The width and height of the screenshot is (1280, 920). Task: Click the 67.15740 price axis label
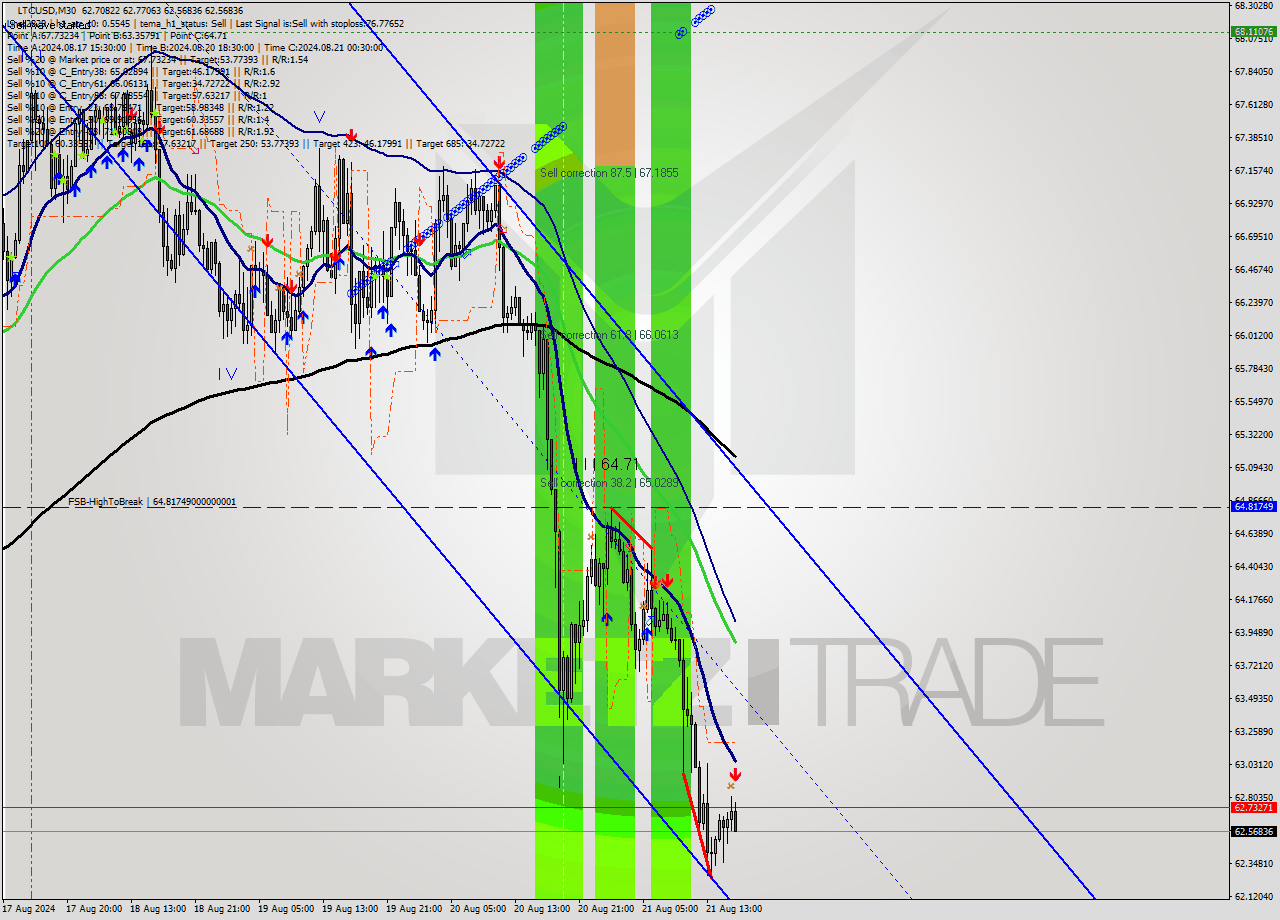pos(1253,171)
